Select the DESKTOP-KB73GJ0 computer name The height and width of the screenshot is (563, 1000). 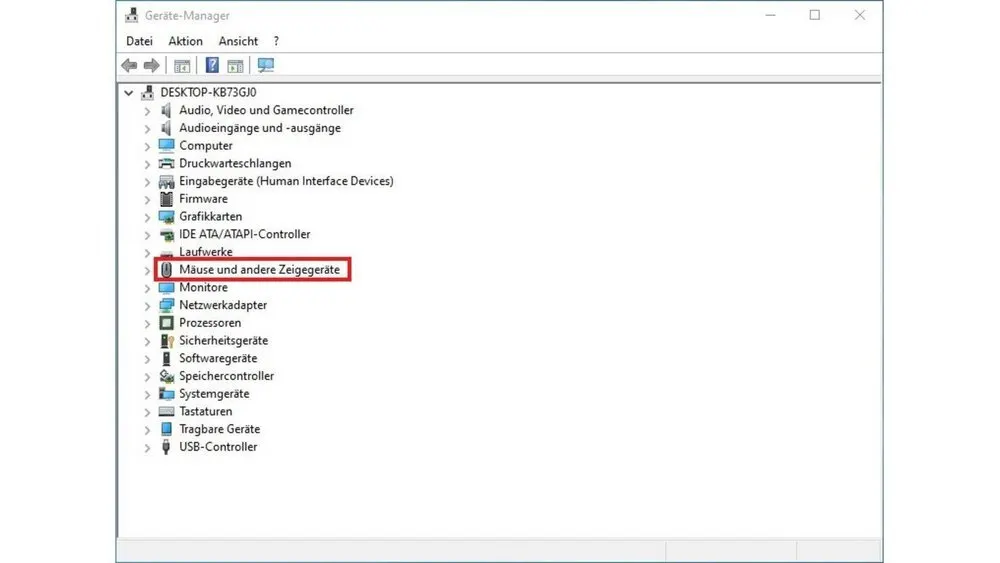[x=208, y=92]
